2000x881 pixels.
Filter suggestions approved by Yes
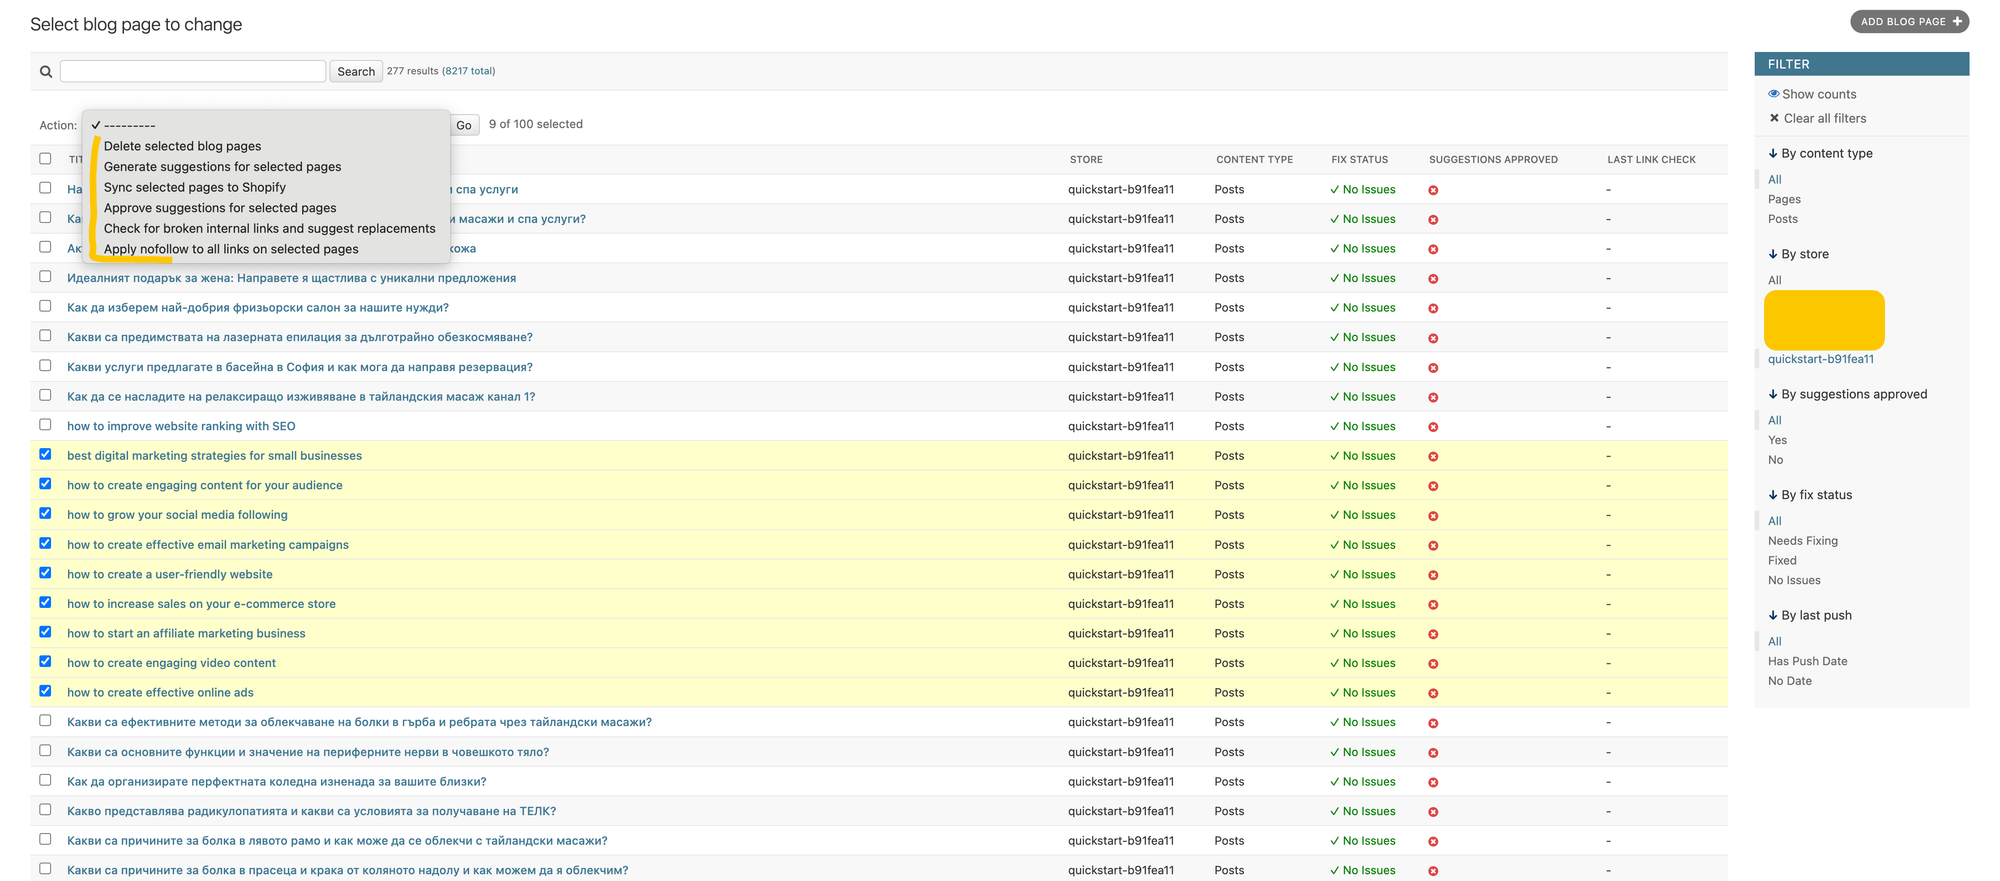point(1777,440)
